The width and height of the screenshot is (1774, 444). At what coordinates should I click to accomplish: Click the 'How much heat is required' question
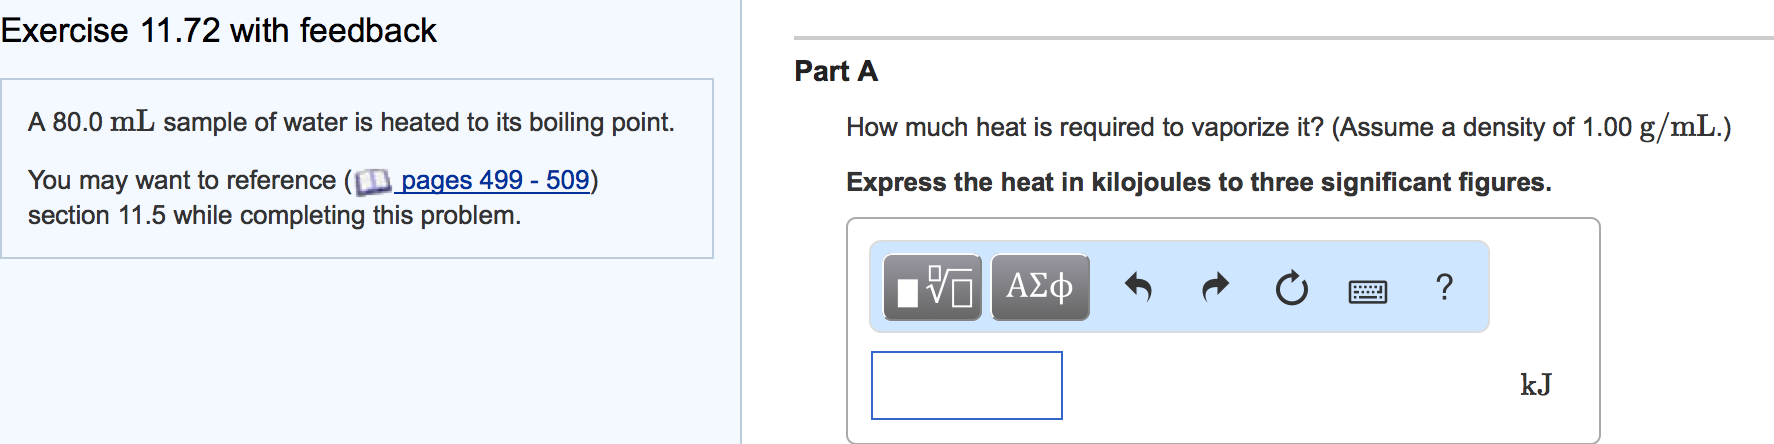(1288, 127)
